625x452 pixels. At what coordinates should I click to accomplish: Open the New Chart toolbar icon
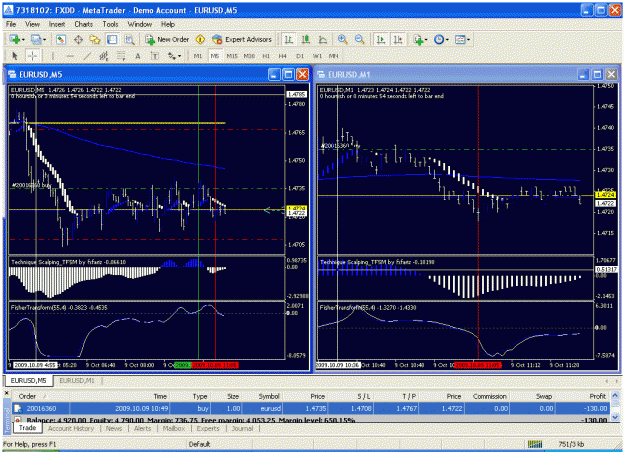[15, 39]
